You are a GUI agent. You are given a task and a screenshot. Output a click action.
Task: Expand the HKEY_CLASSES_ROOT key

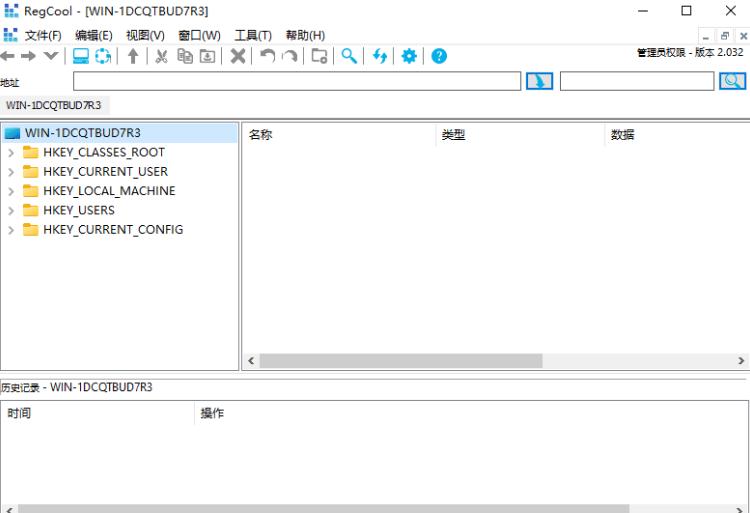[11, 153]
